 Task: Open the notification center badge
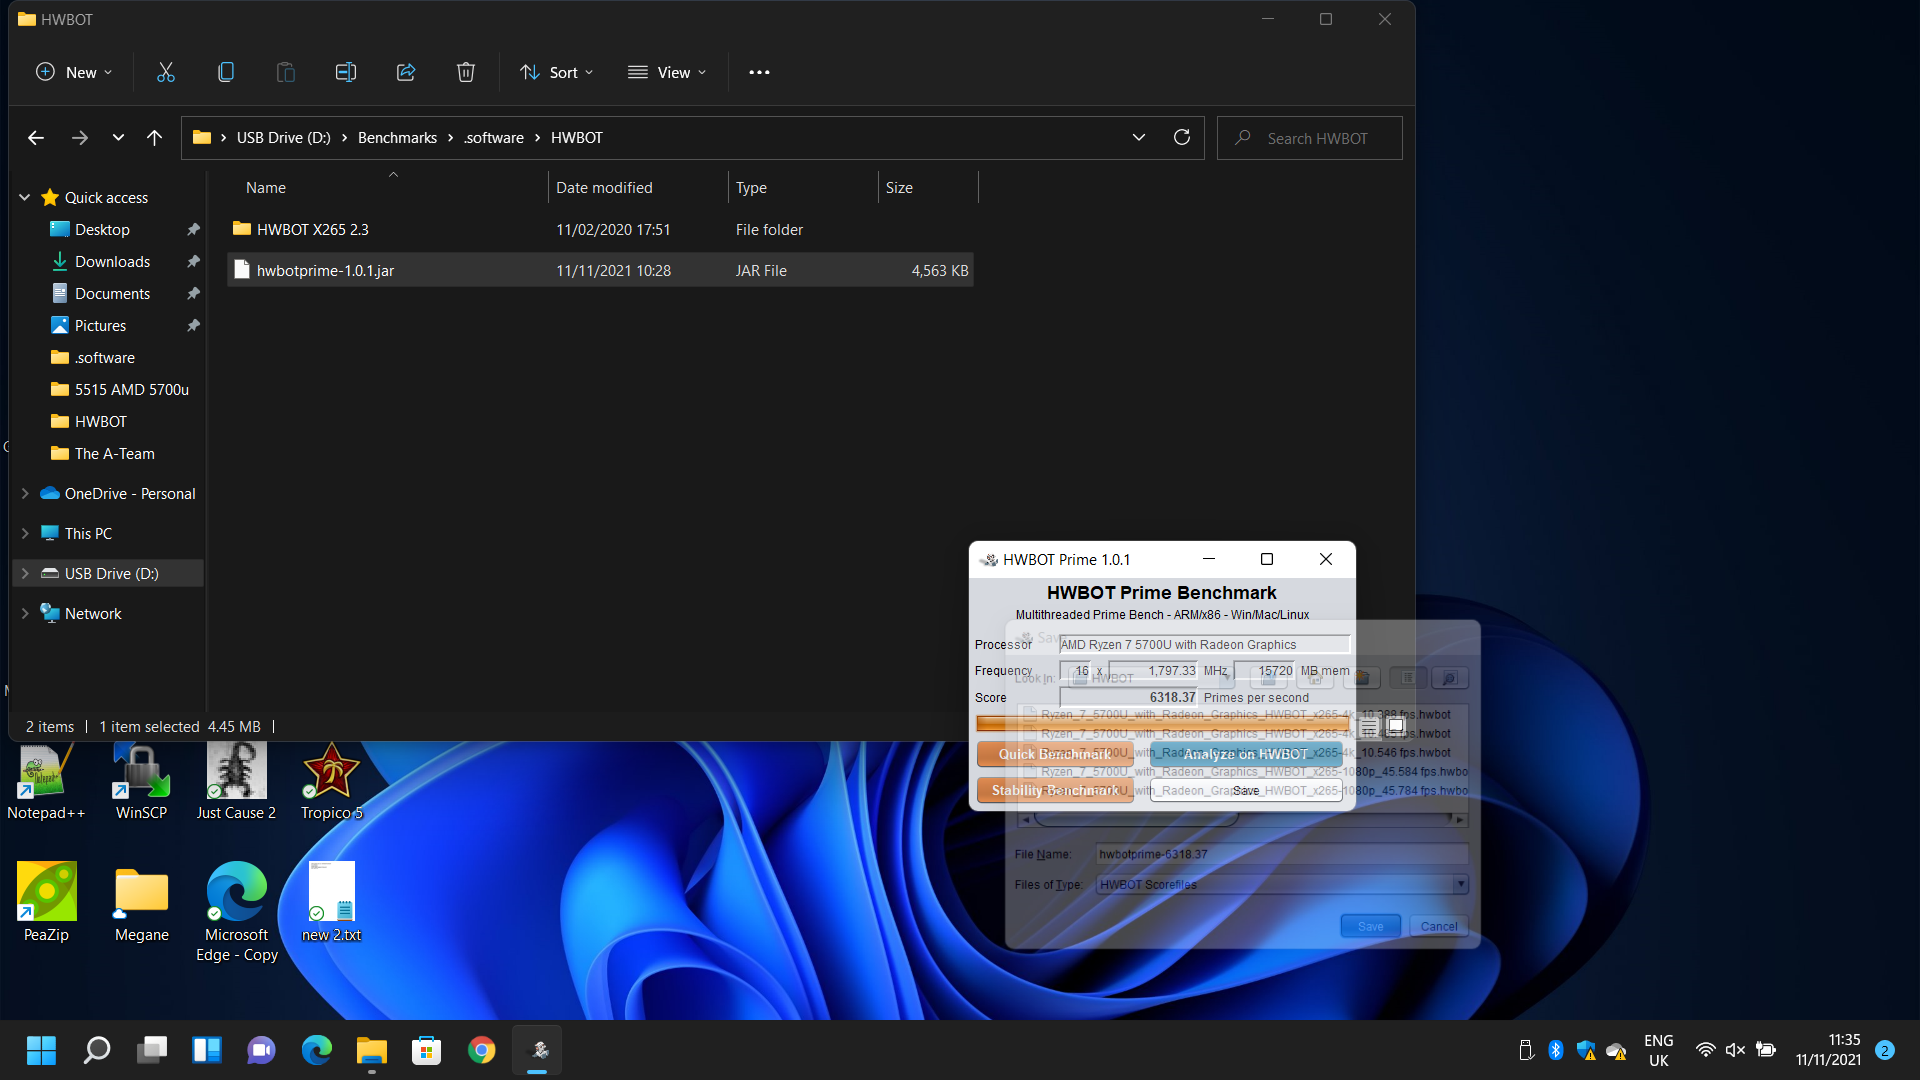pos(1885,1050)
